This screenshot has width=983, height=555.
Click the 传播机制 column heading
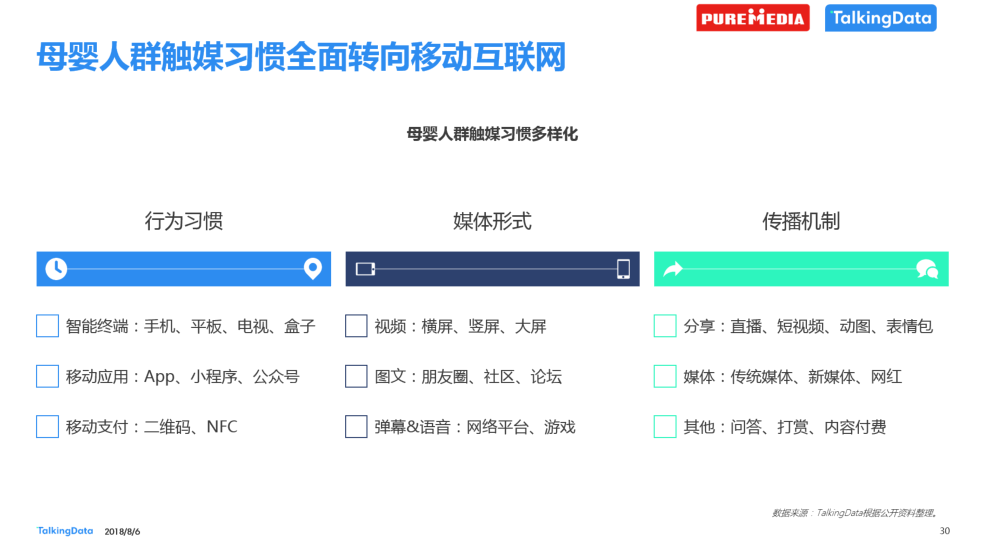click(x=801, y=221)
